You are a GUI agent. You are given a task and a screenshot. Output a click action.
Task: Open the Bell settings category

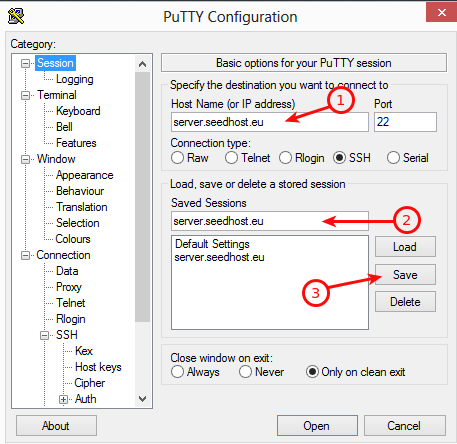(64, 127)
